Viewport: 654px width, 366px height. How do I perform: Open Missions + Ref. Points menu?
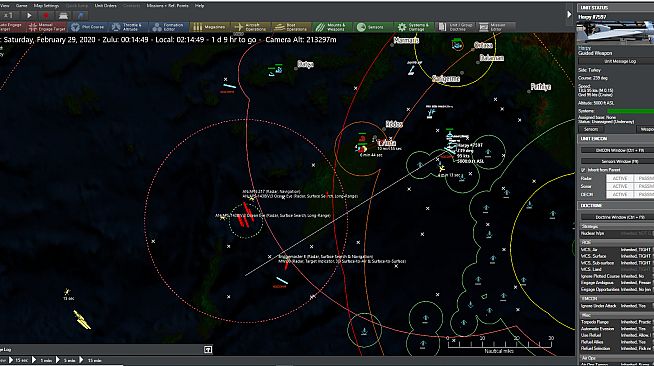167,6
